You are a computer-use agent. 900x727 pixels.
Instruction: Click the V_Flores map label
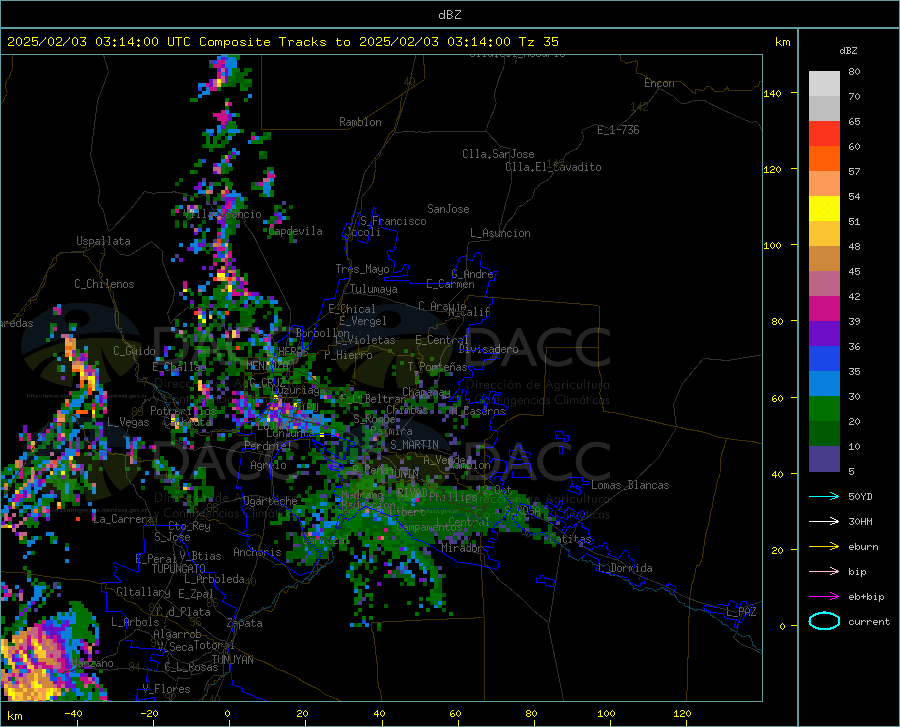click(166, 689)
